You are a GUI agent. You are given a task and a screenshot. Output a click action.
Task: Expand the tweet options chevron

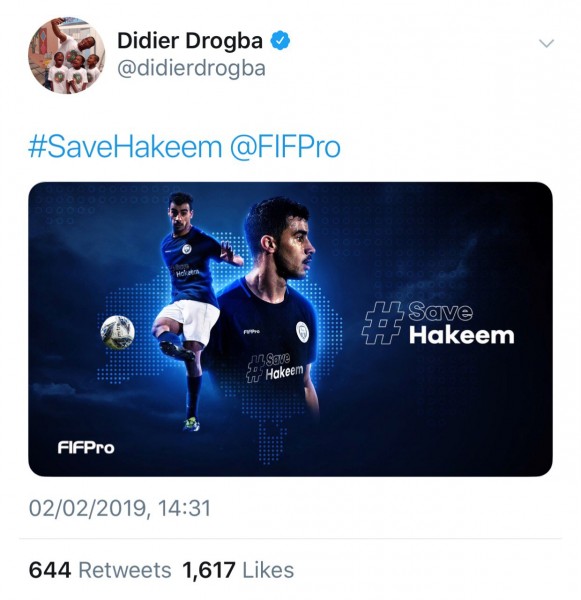(x=546, y=43)
